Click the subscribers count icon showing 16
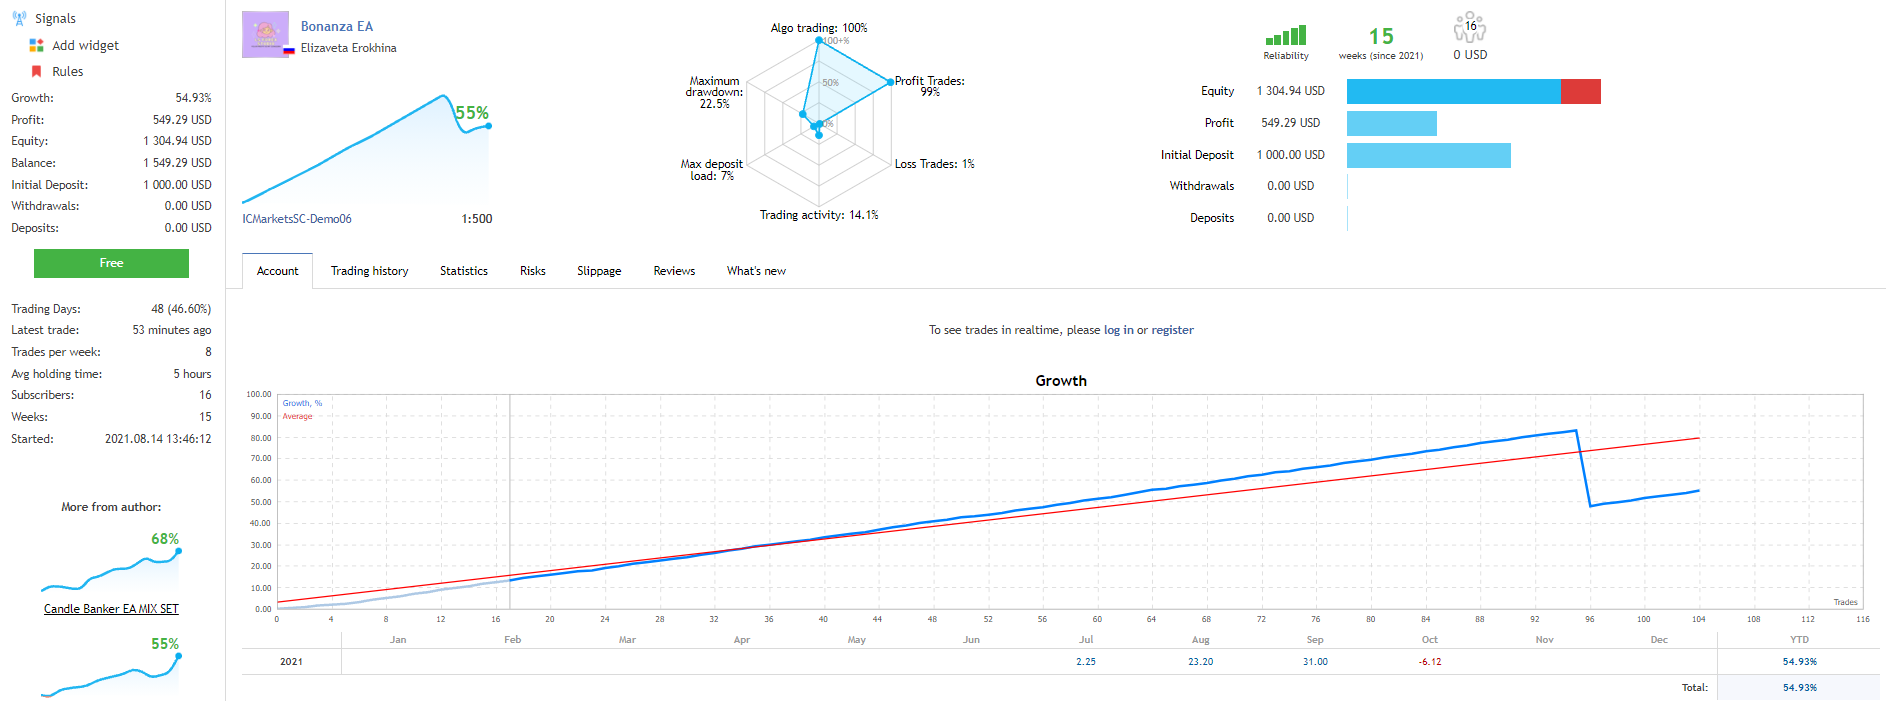 pos(1470,27)
